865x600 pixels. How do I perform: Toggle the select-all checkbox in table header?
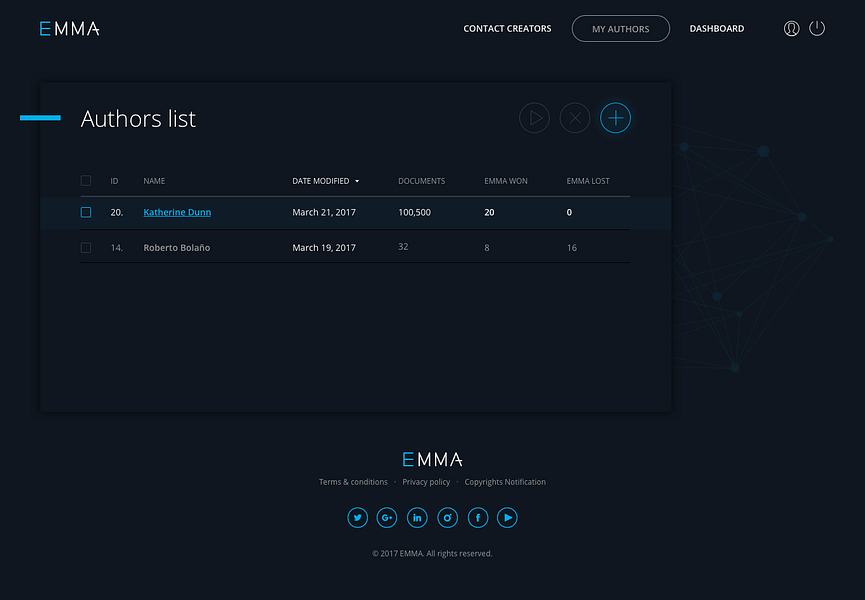click(85, 180)
